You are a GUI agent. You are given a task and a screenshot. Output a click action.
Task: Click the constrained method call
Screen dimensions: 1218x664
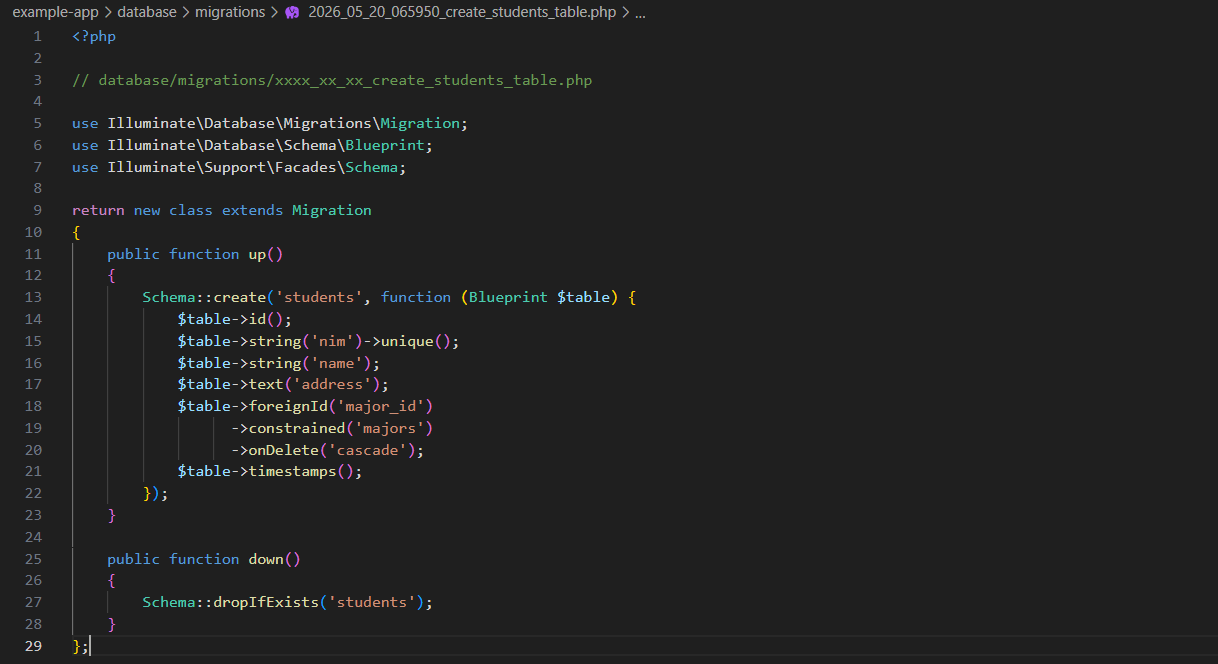pos(297,428)
